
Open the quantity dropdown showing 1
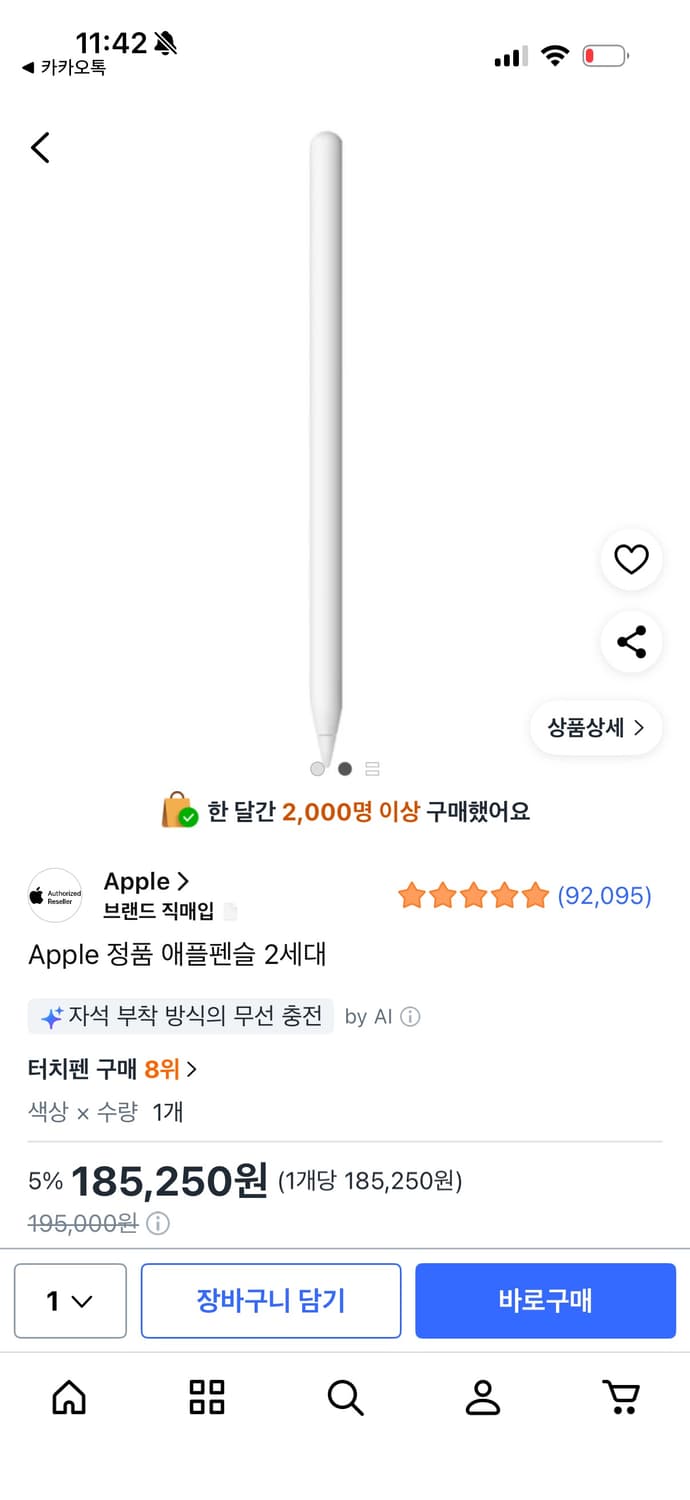[x=69, y=1301]
